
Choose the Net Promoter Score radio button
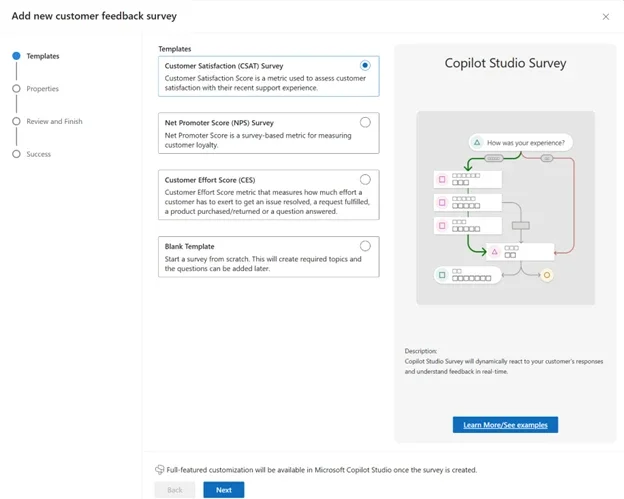tap(365, 122)
